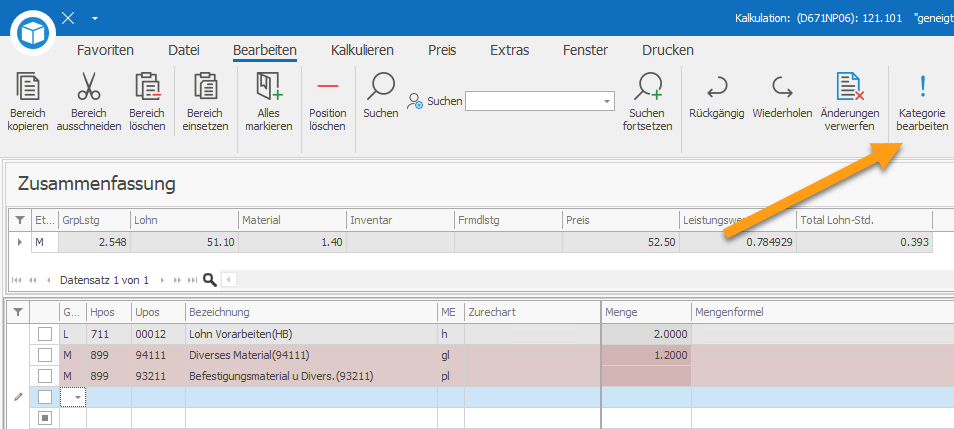The image size is (954, 429).
Task: Click filter icon in positions grid header
Action: [x=18, y=312]
